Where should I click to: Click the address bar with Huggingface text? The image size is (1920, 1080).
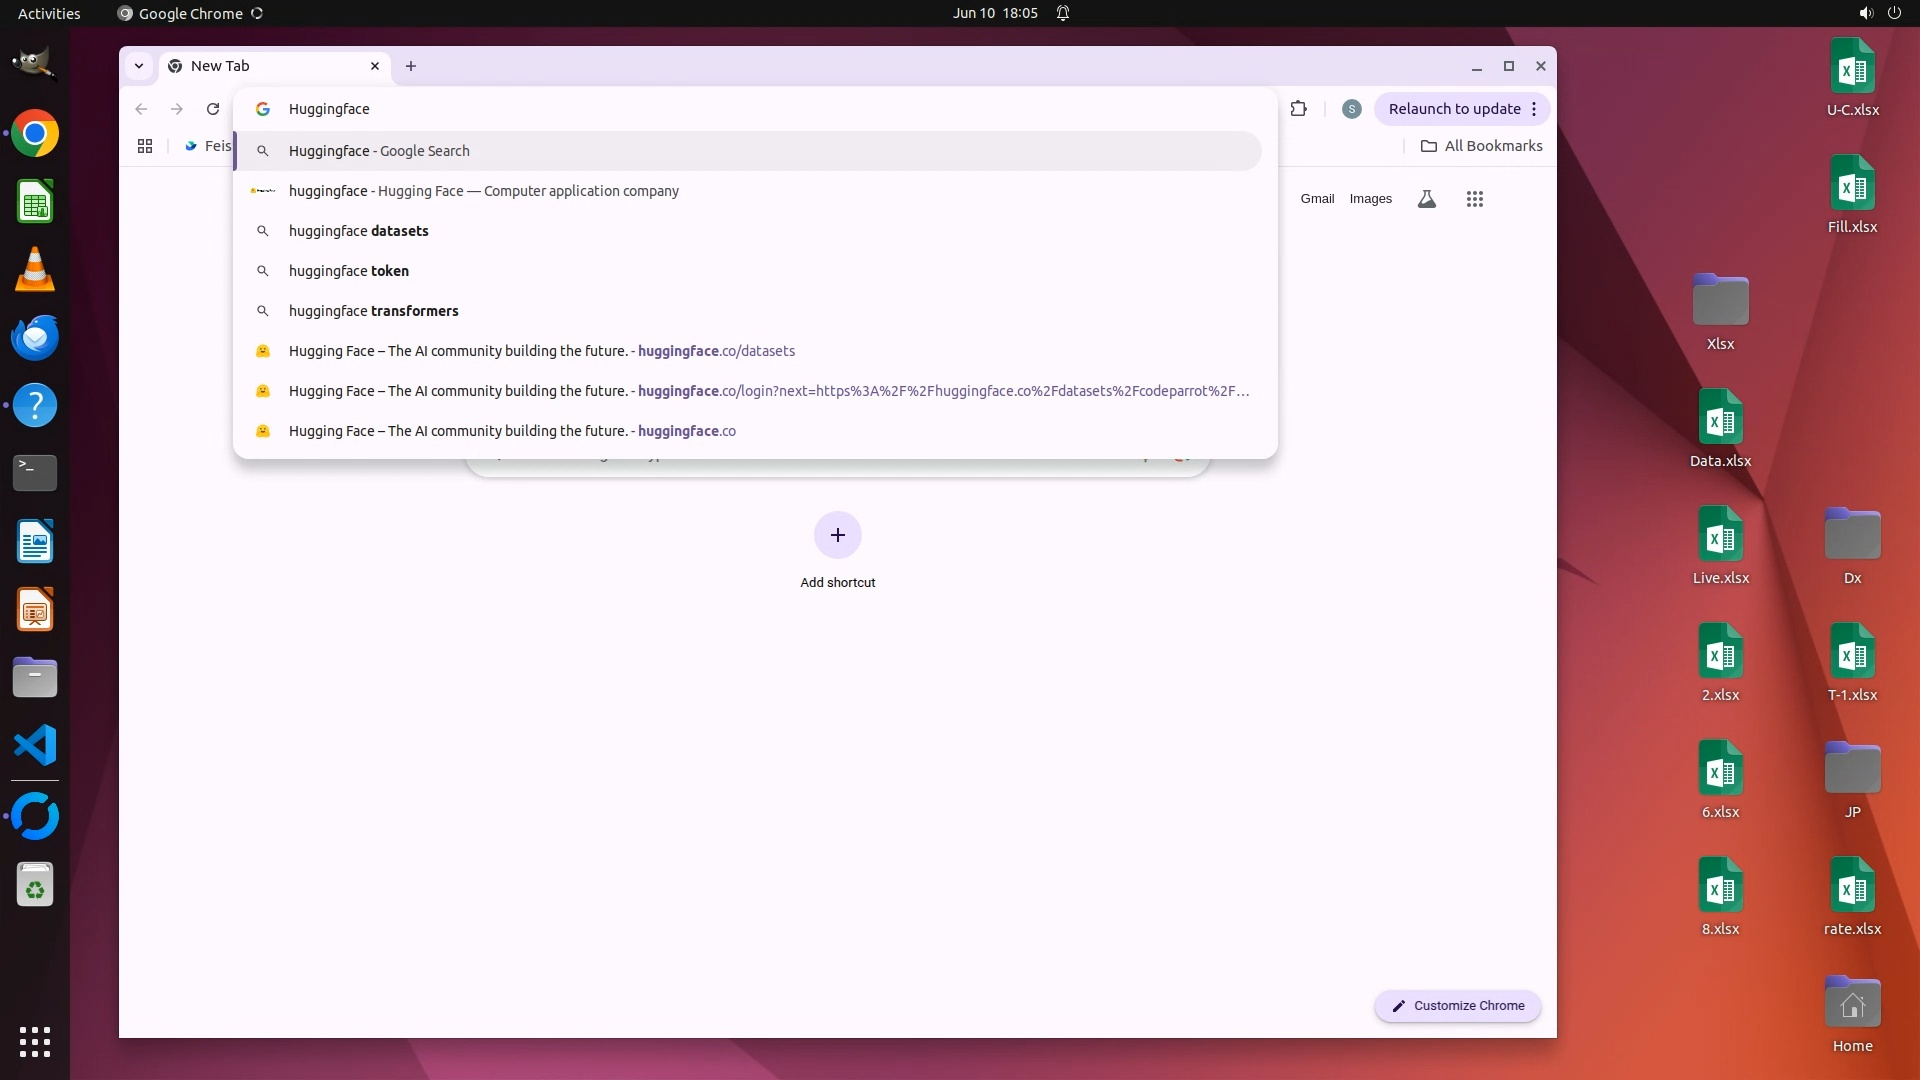pyautogui.click(x=700, y=109)
